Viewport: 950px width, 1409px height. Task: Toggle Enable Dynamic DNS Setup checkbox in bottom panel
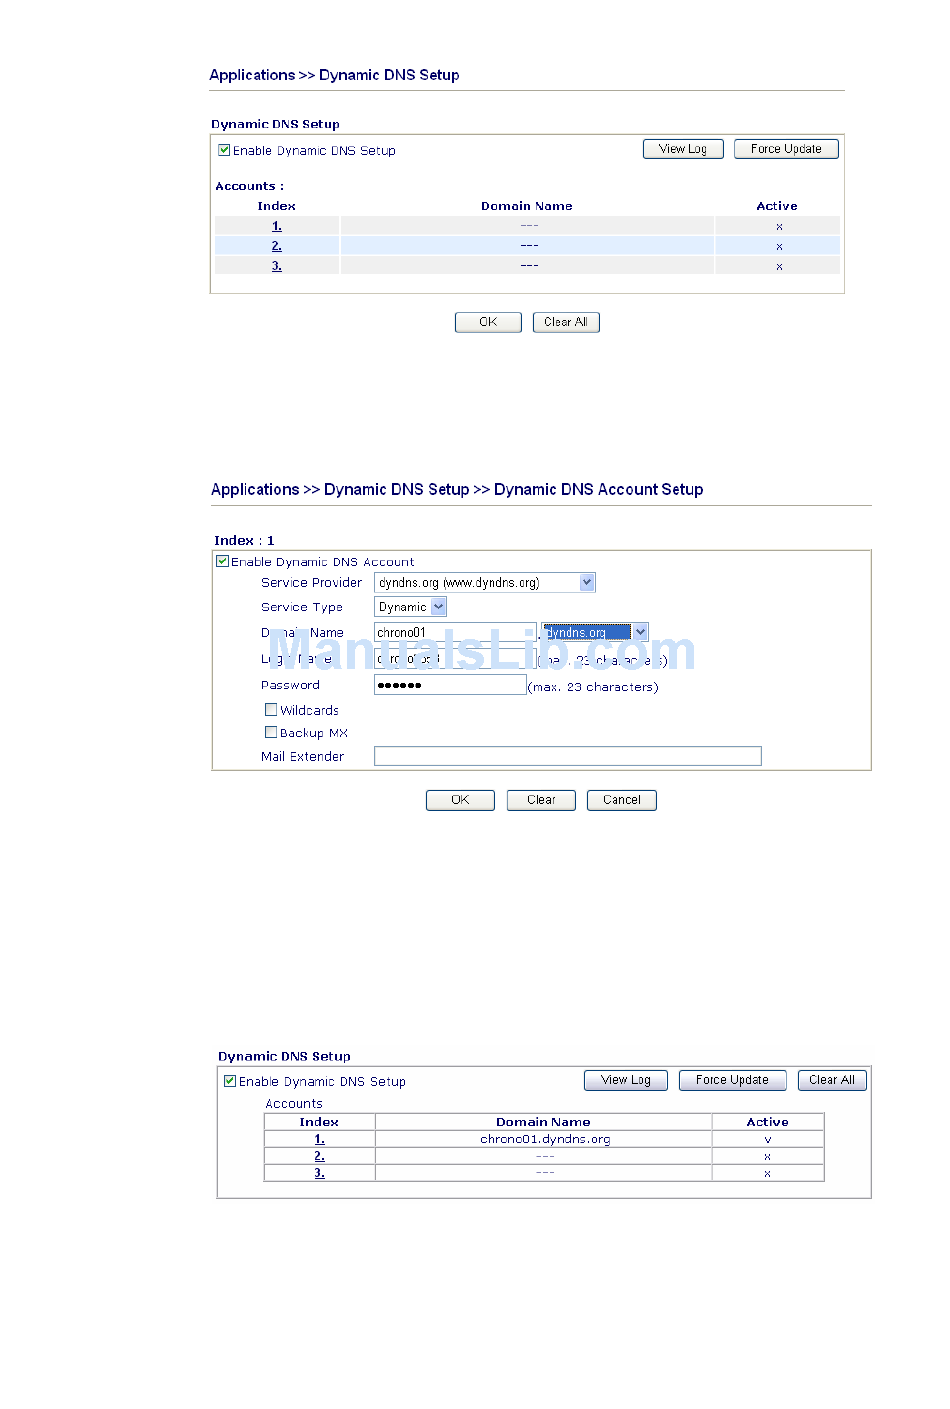[x=230, y=1081]
